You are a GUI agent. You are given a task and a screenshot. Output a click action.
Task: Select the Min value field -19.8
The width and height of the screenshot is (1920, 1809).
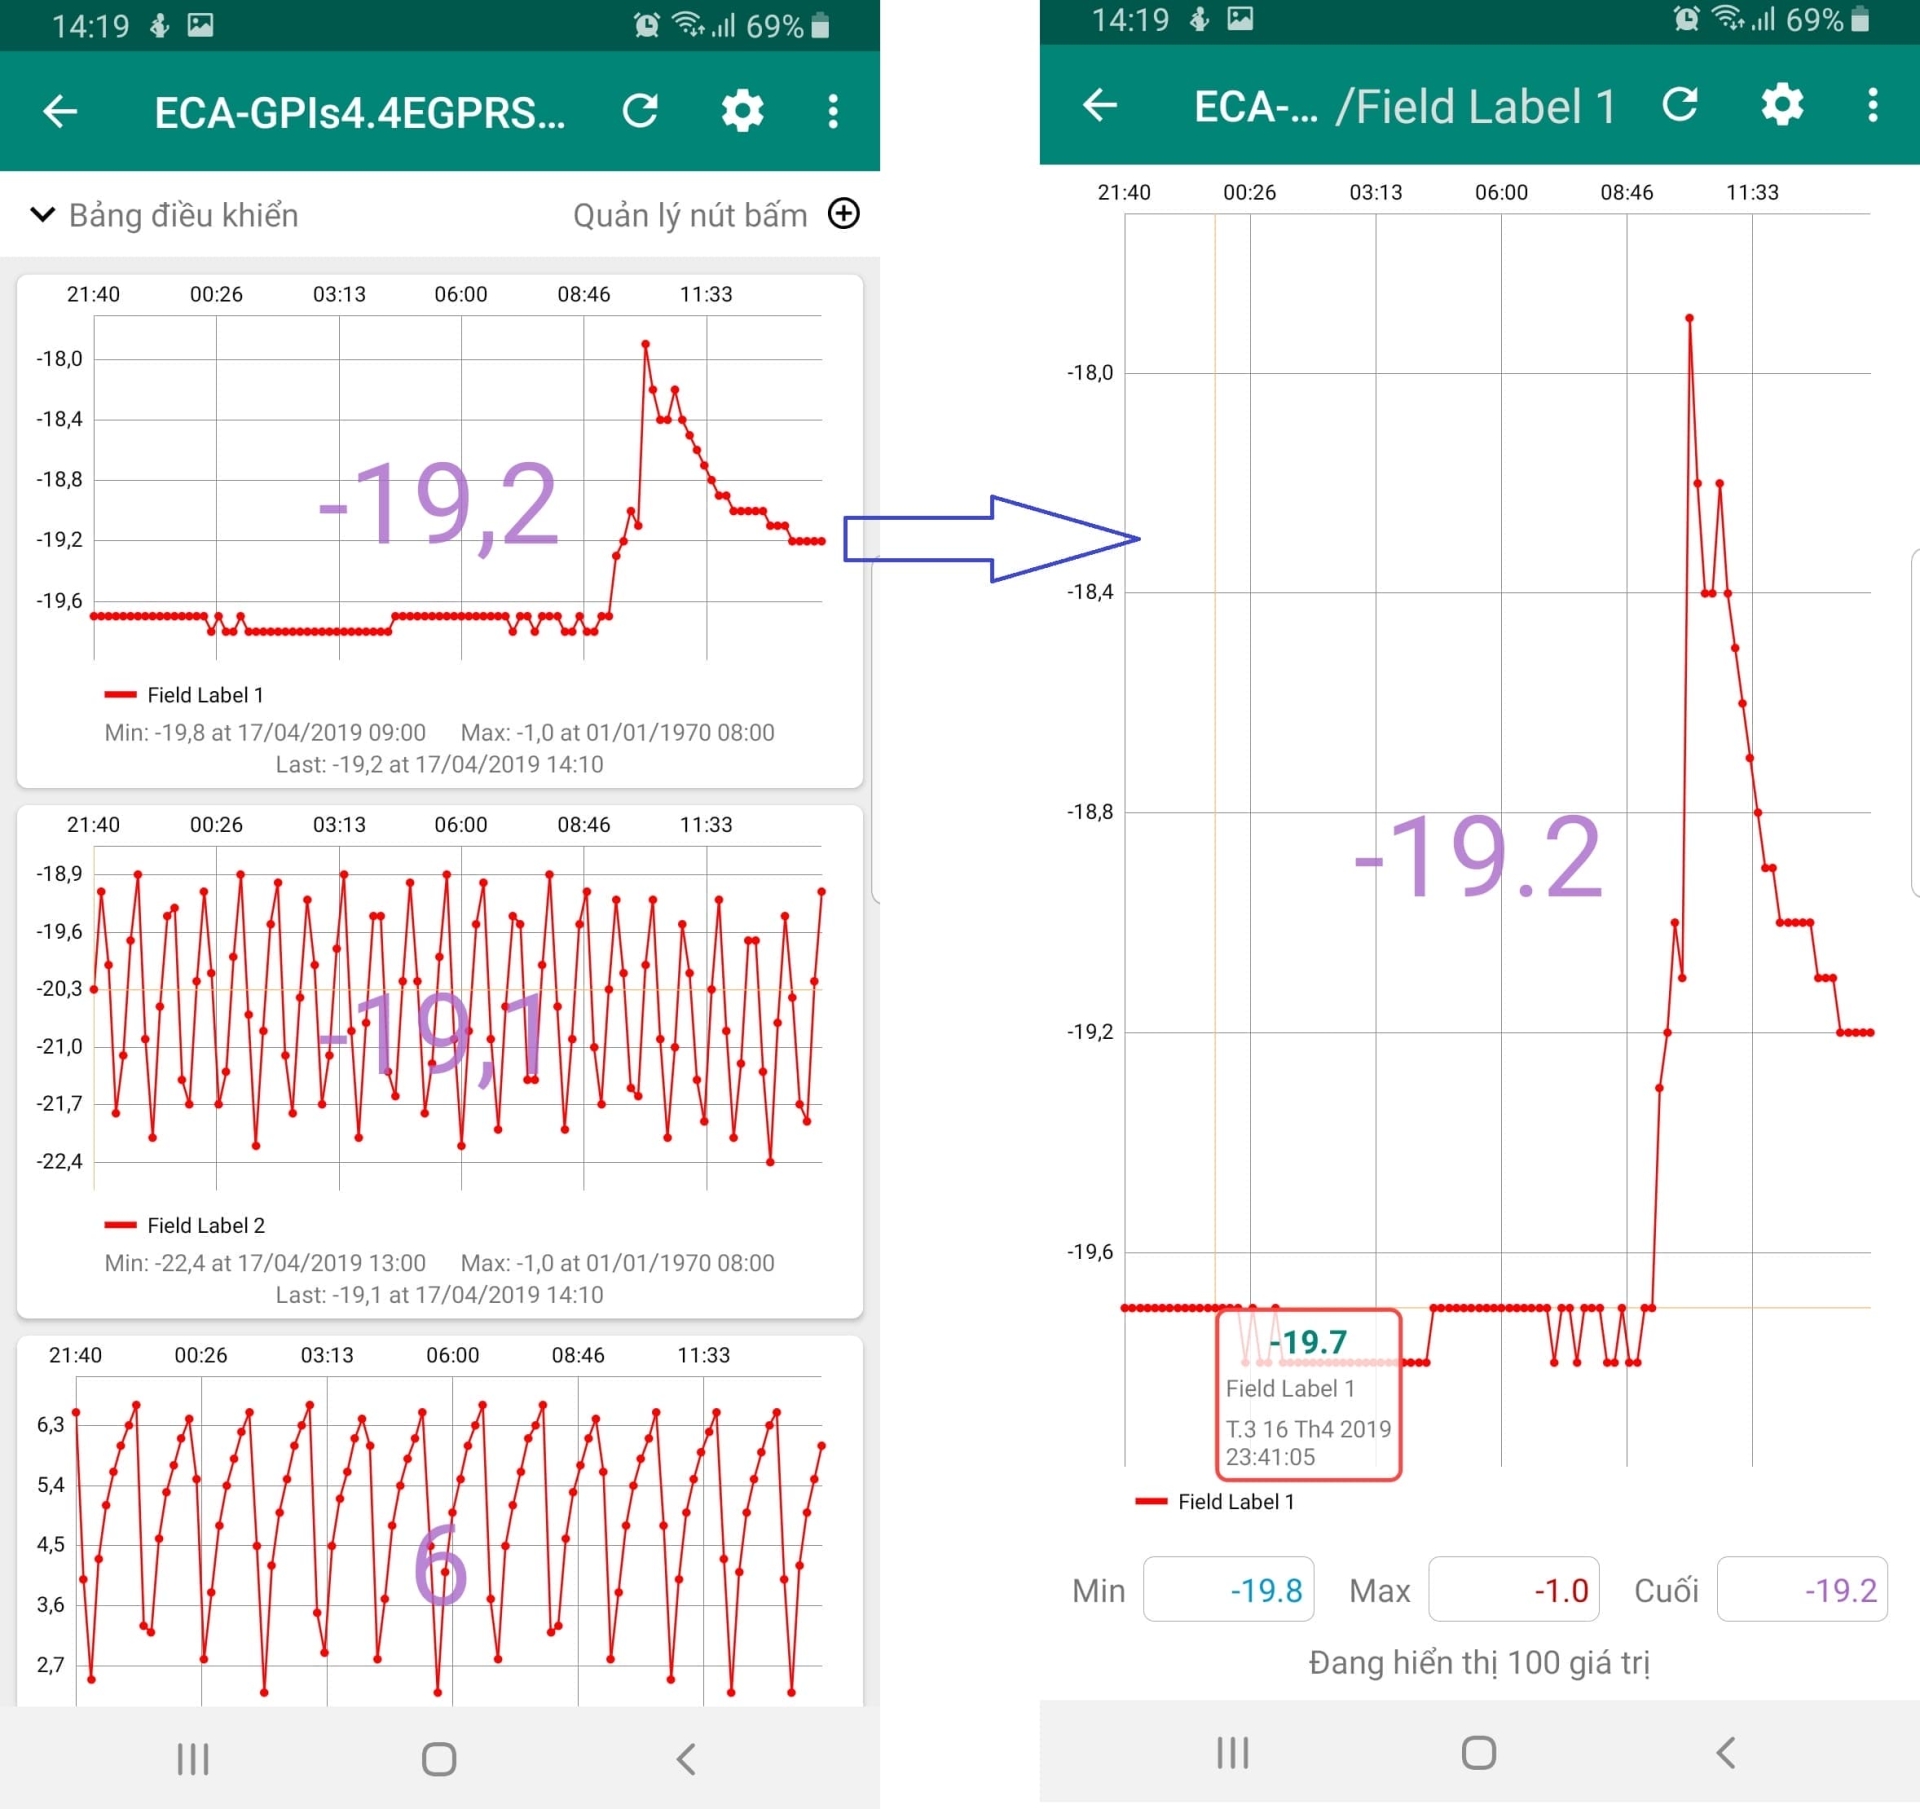[x=1228, y=1589]
